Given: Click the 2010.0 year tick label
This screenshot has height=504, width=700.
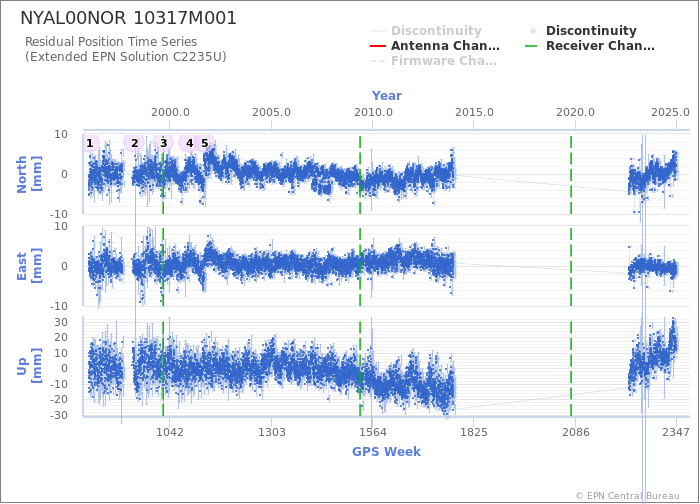Looking at the screenshot, I should click(x=373, y=112).
